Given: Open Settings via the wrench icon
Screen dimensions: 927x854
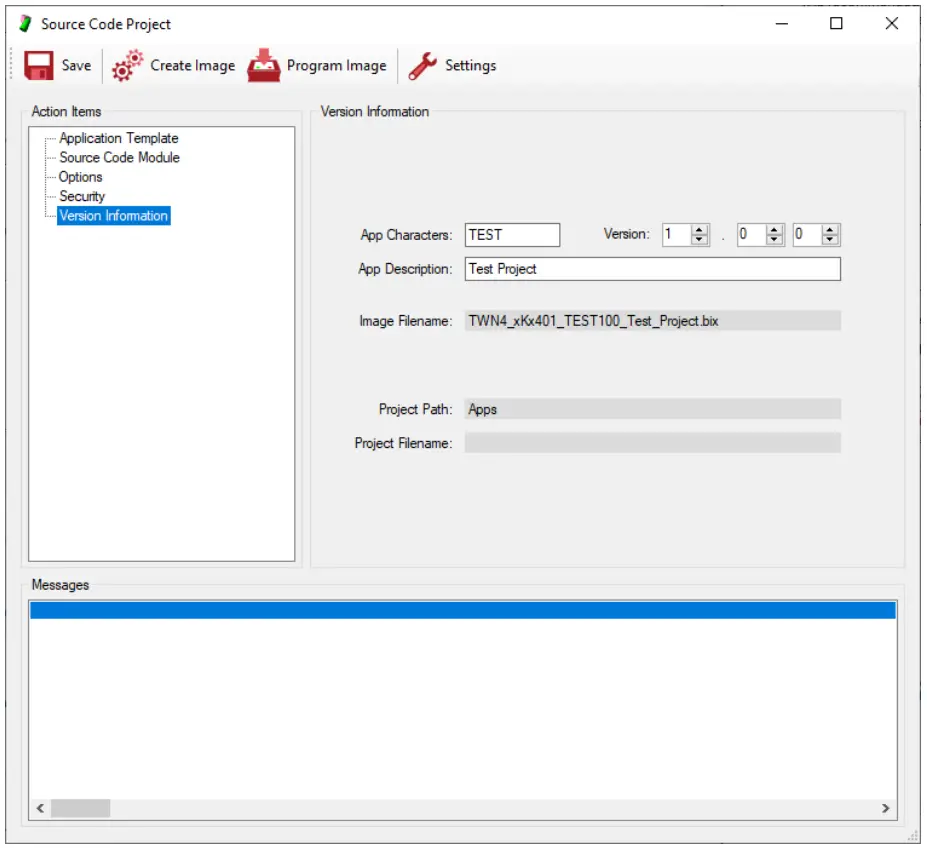Looking at the screenshot, I should (423, 66).
